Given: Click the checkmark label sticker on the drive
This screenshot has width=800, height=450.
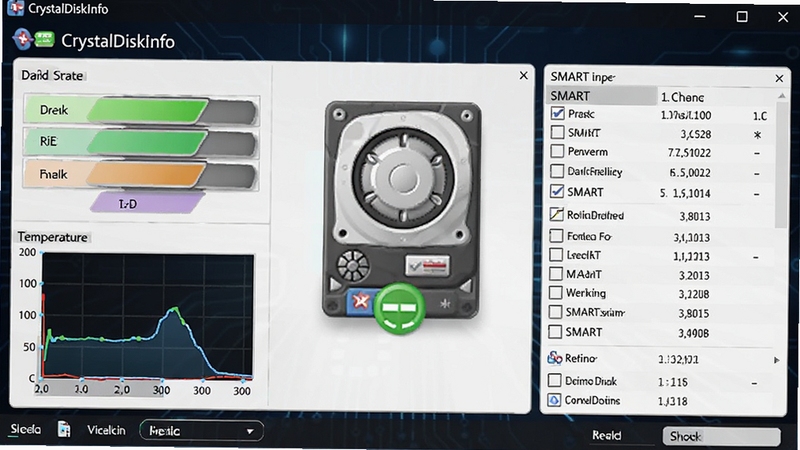Looking at the screenshot, I should [428, 265].
